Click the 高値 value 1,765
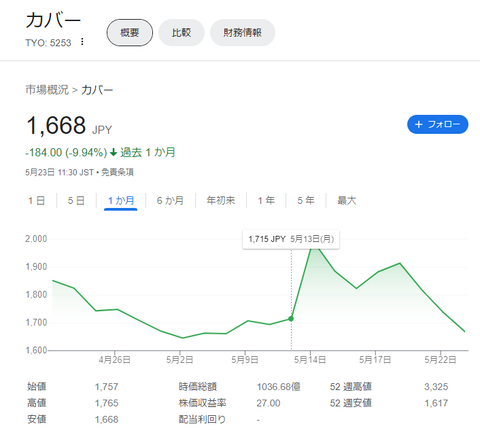Viewport: 480px width, 439px height. pyautogui.click(x=107, y=403)
